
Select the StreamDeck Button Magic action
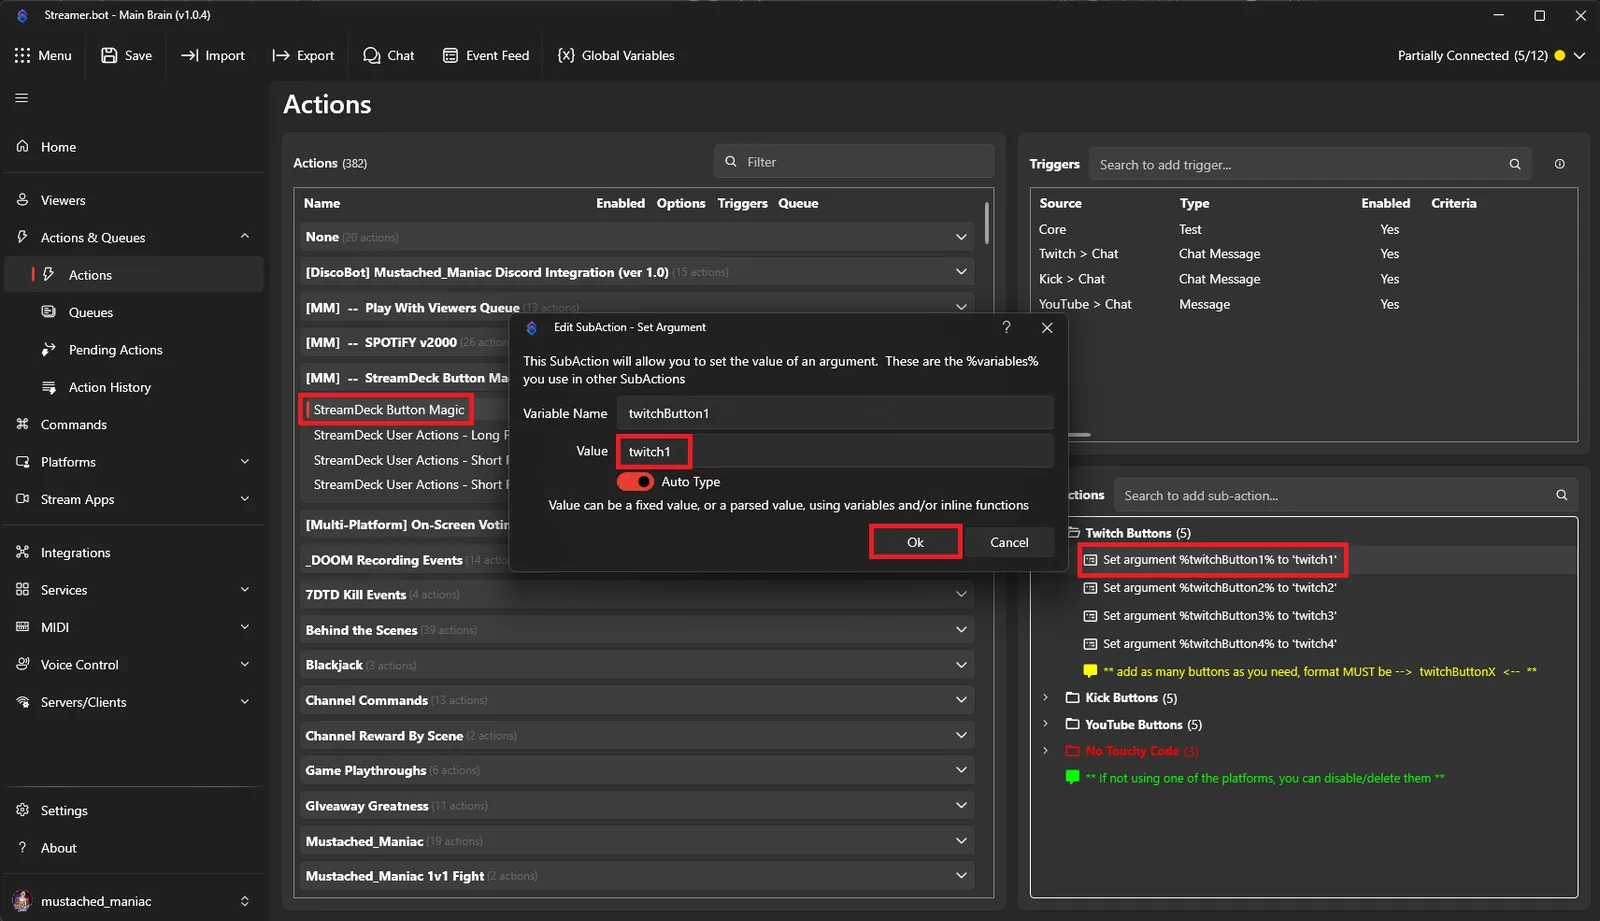[x=389, y=410]
